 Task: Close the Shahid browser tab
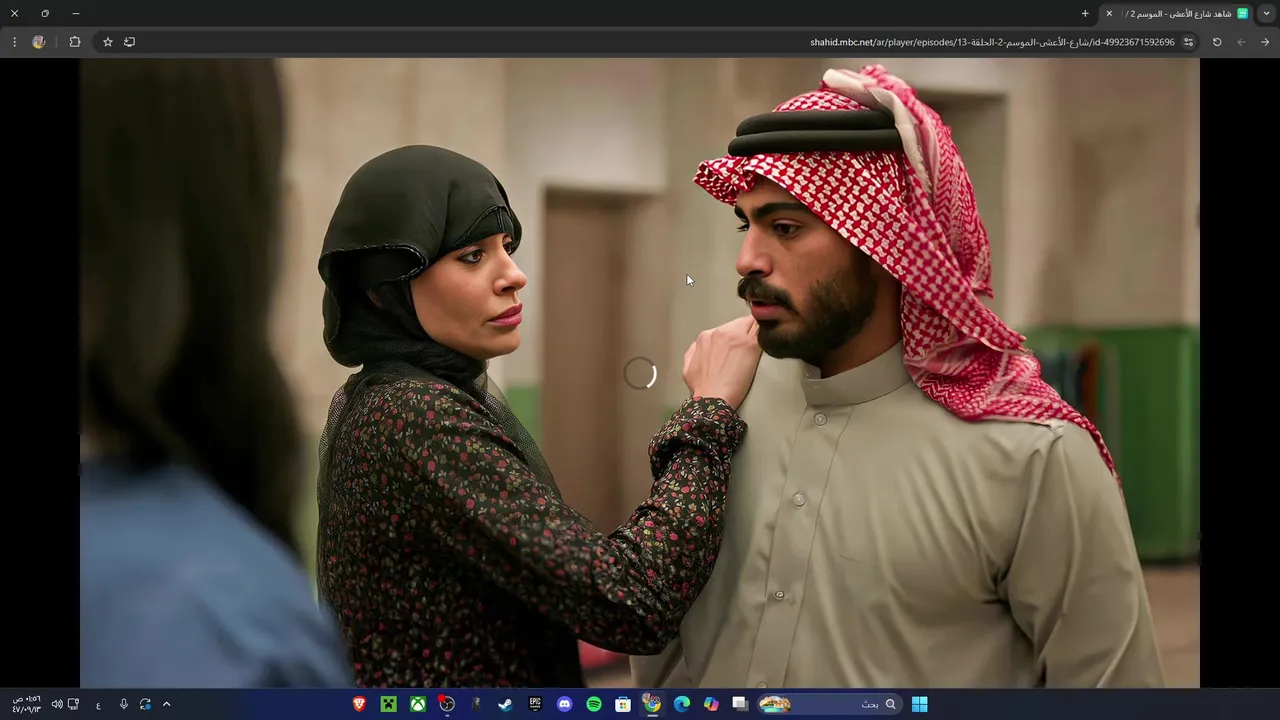pyautogui.click(x=1109, y=14)
